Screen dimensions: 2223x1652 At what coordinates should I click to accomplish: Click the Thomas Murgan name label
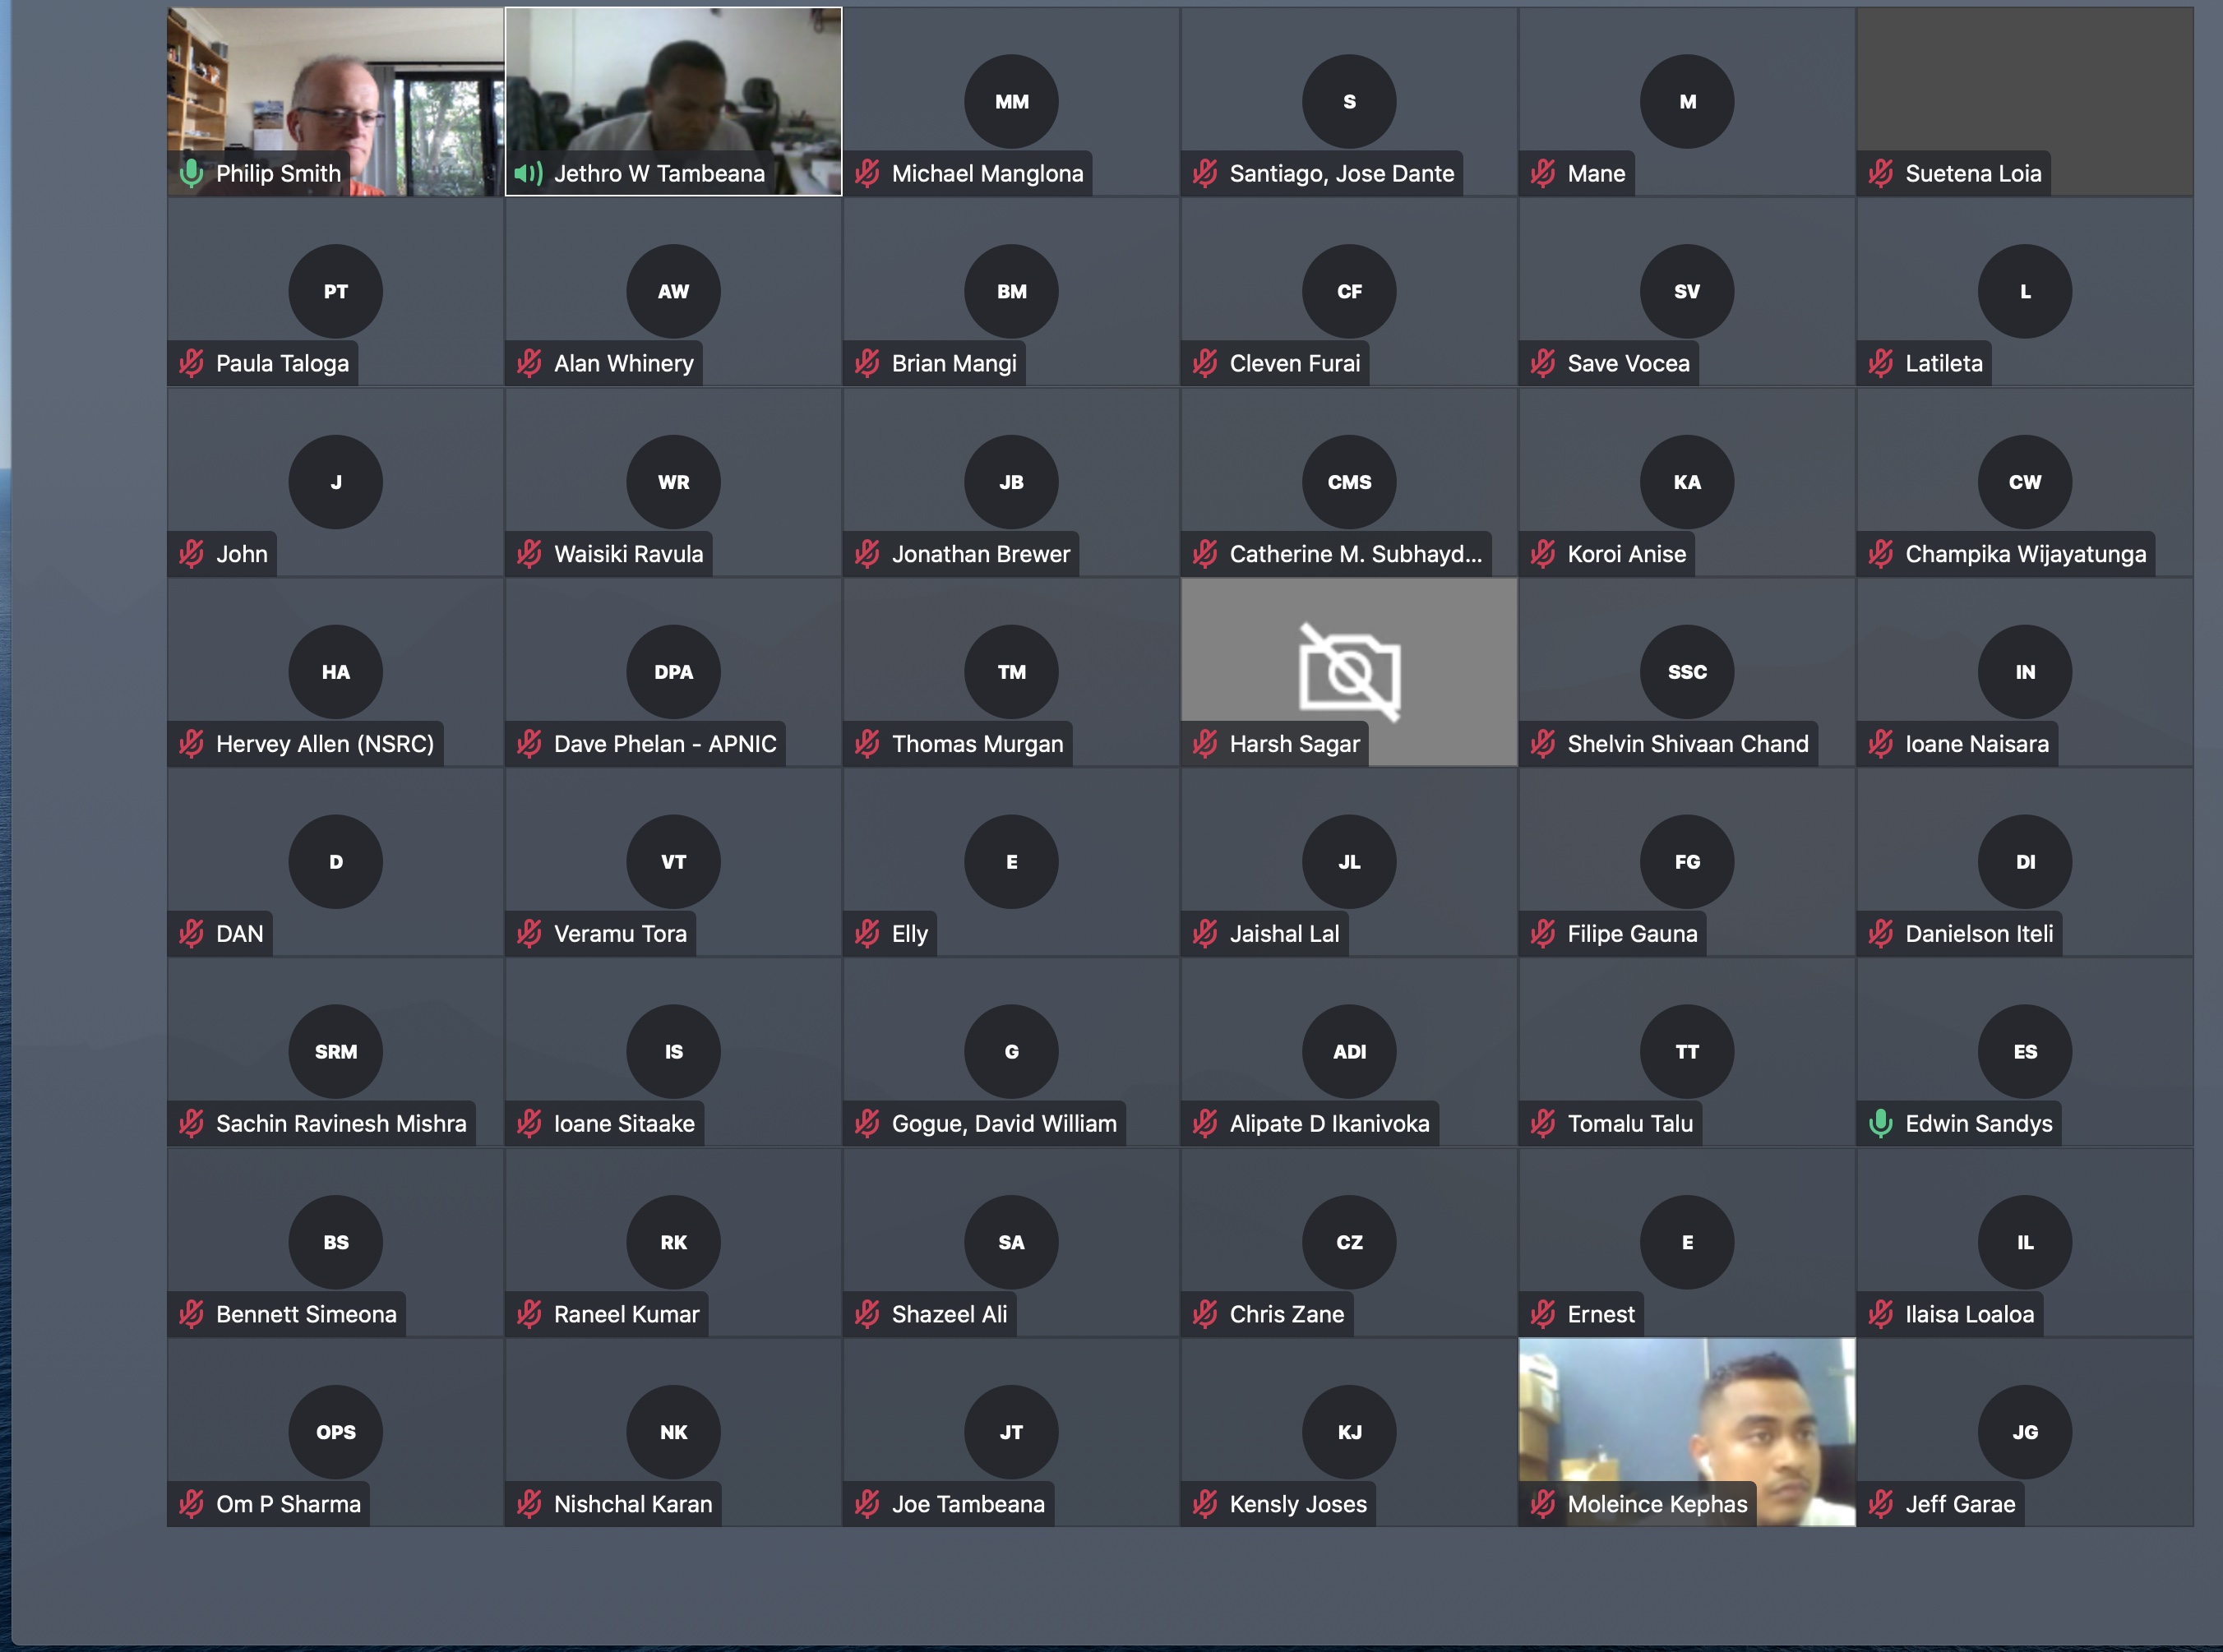coord(977,743)
